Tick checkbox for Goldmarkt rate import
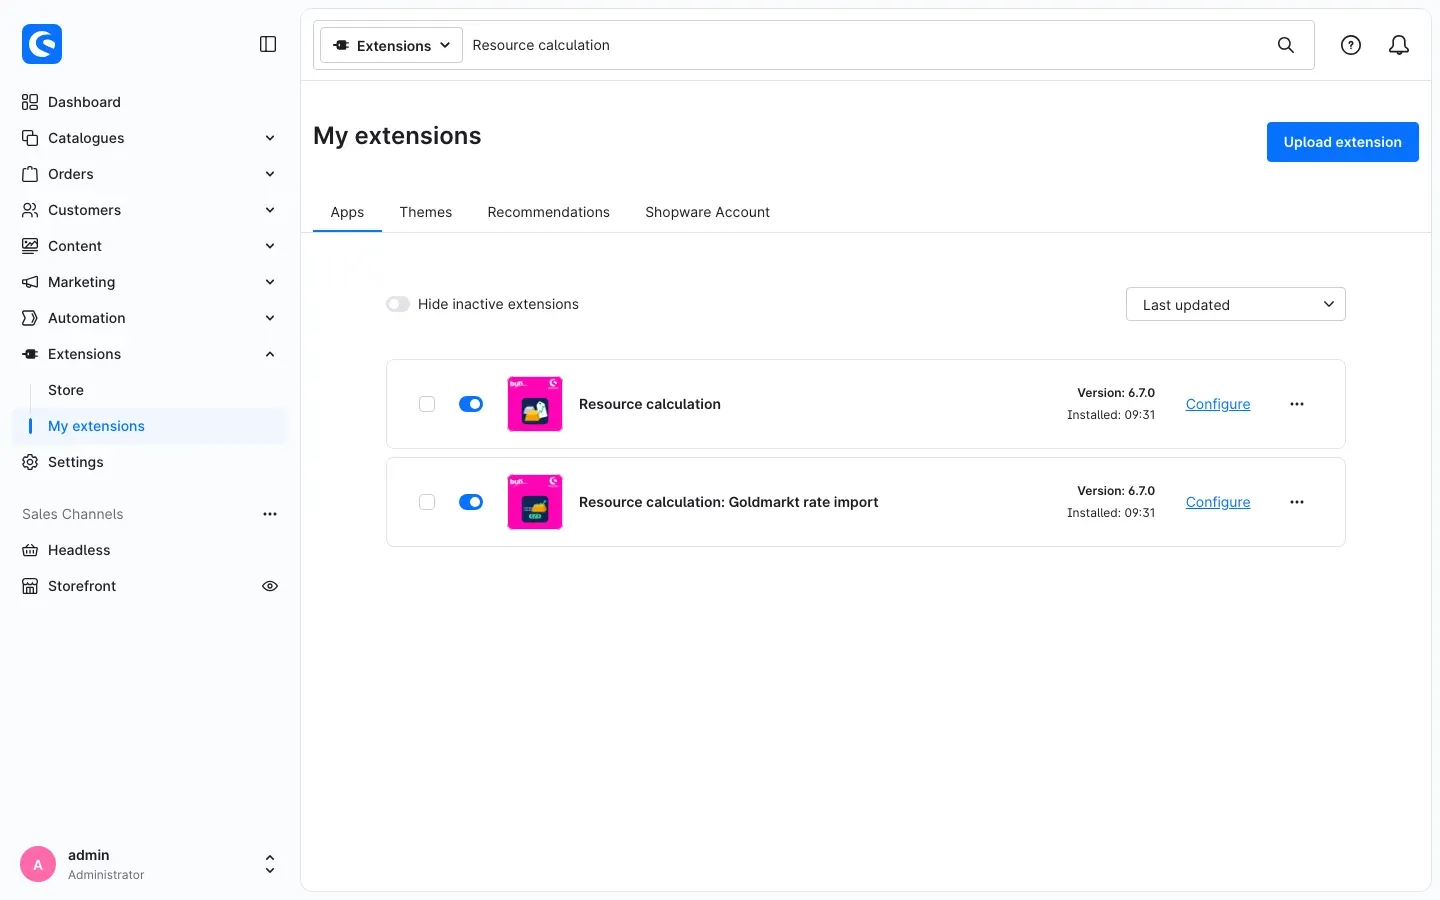The image size is (1440, 900). 427,502
